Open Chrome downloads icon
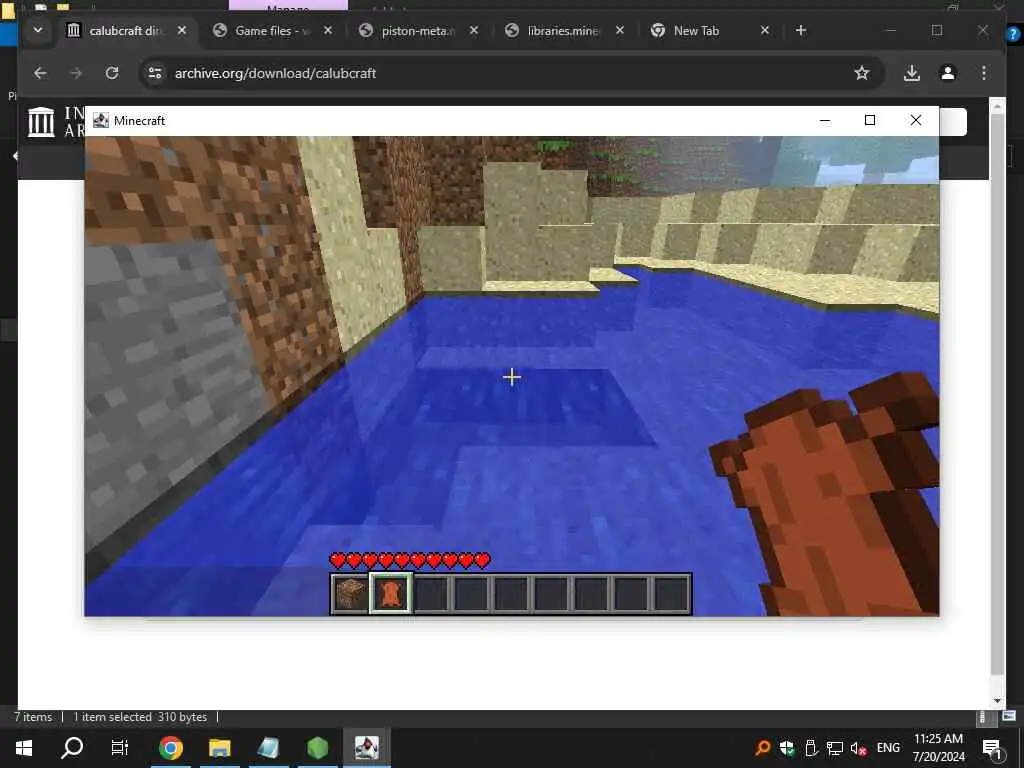 912,73
